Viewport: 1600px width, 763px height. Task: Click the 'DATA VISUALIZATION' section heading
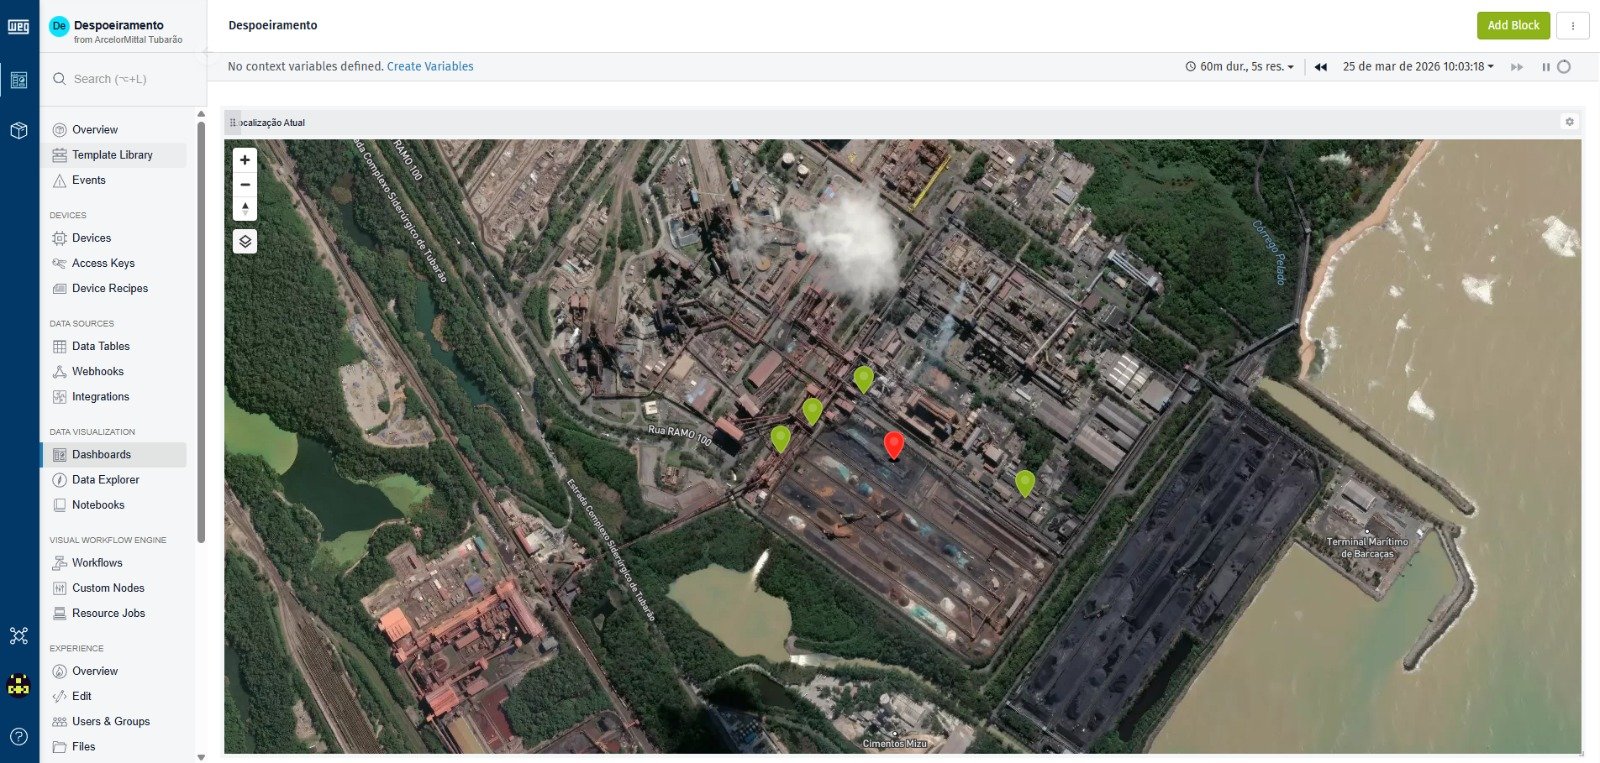click(x=92, y=432)
